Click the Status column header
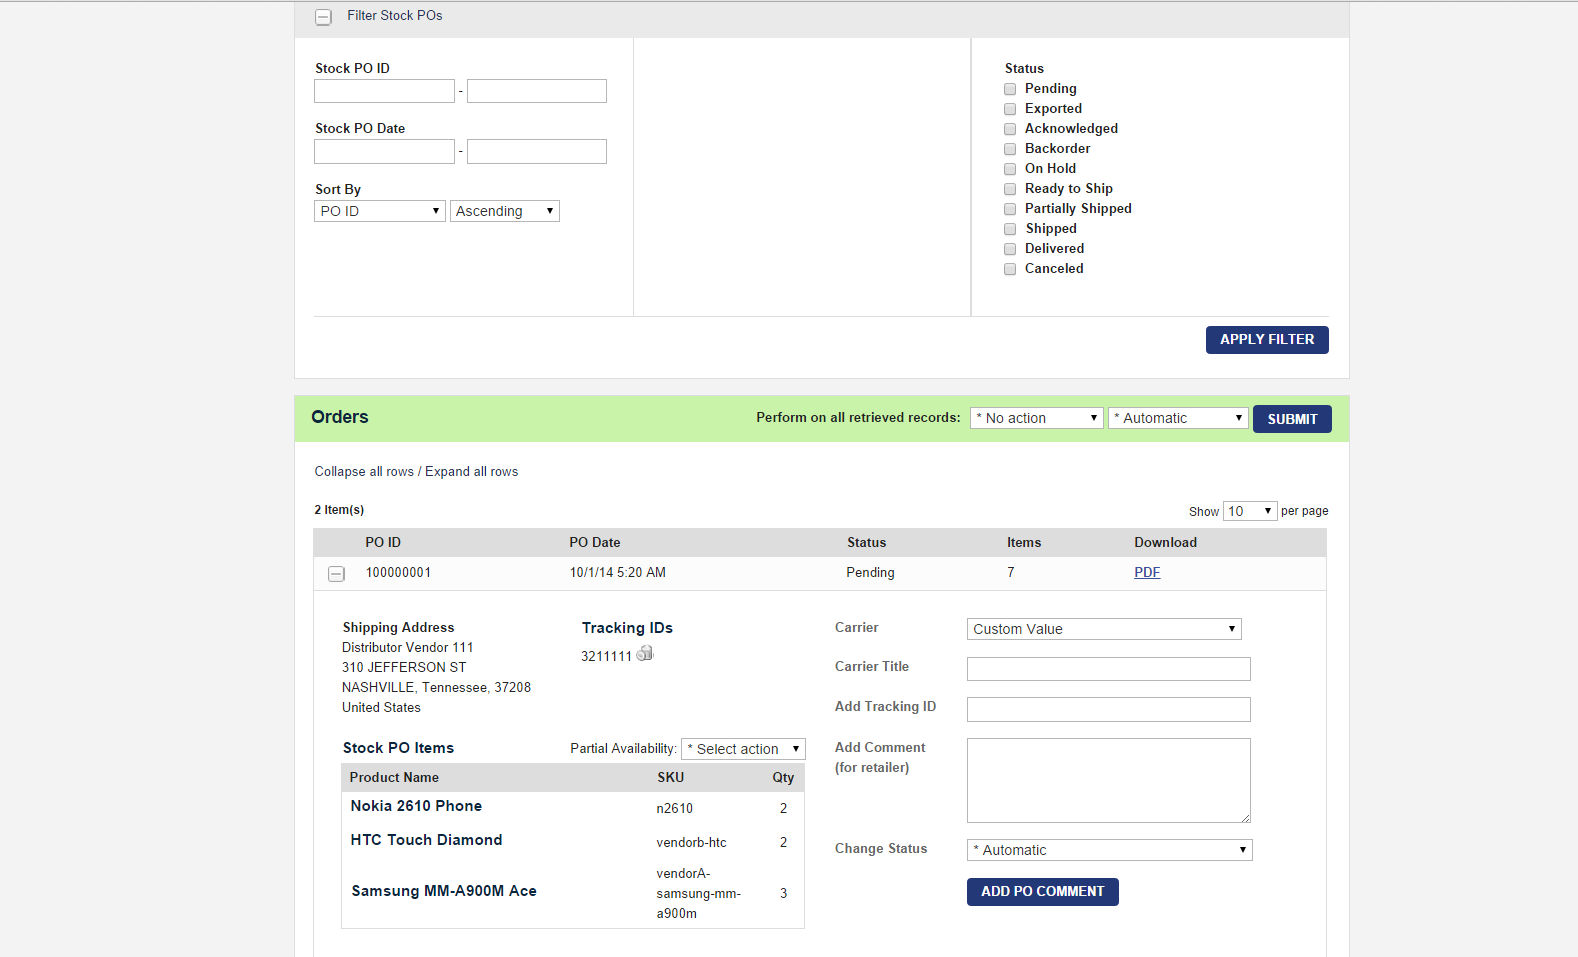 tap(867, 543)
